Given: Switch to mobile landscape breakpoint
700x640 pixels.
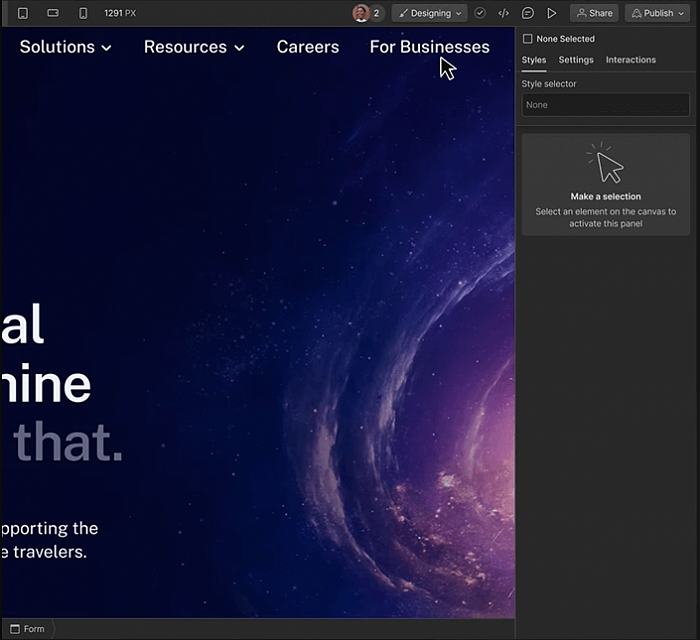Looking at the screenshot, I should (x=53, y=13).
